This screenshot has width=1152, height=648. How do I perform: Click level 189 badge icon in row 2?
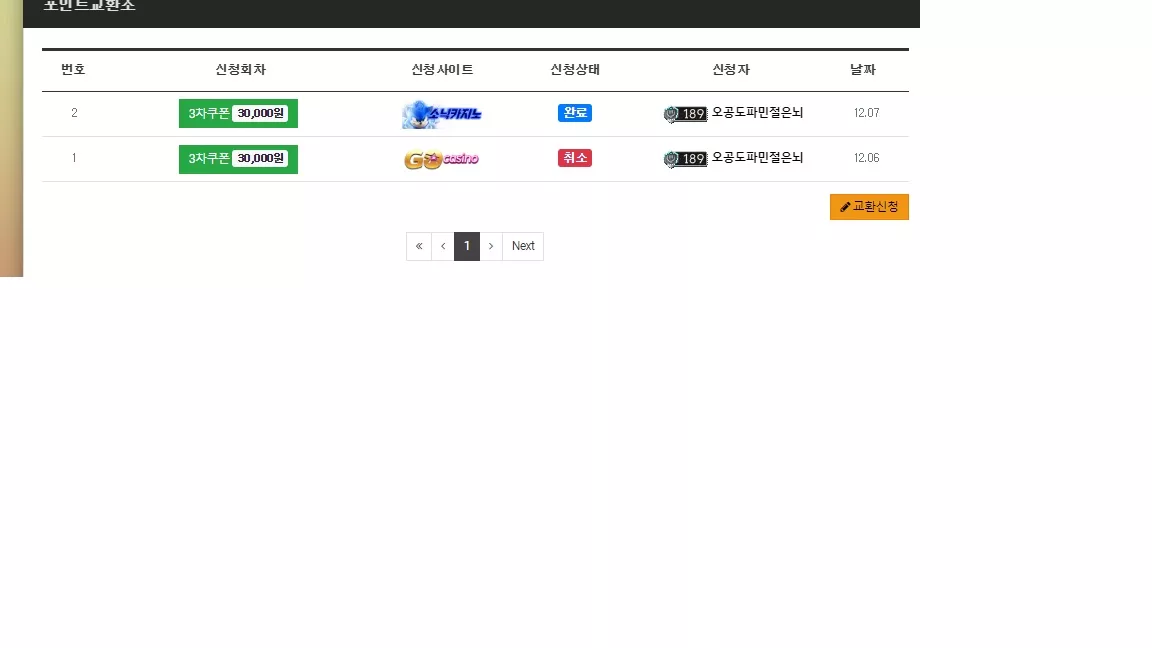(685, 114)
